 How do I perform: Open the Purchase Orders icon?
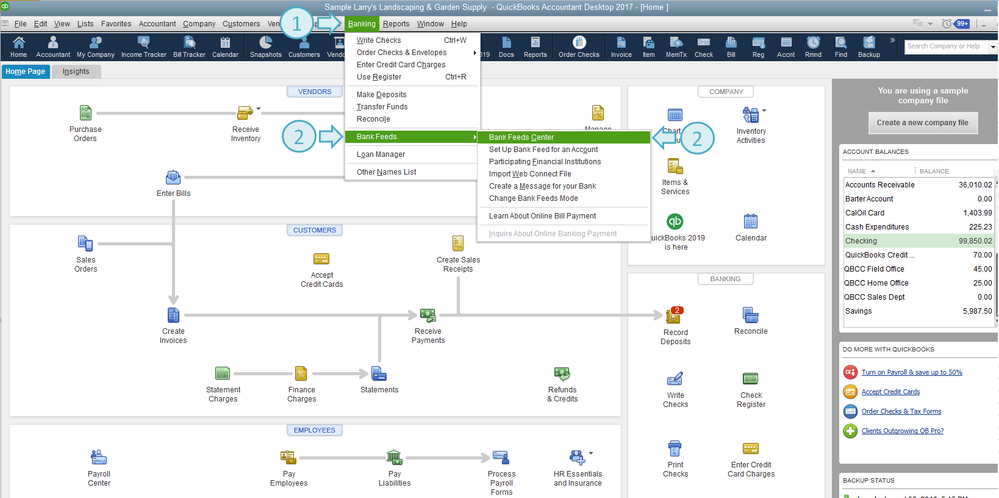pos(85,113)
